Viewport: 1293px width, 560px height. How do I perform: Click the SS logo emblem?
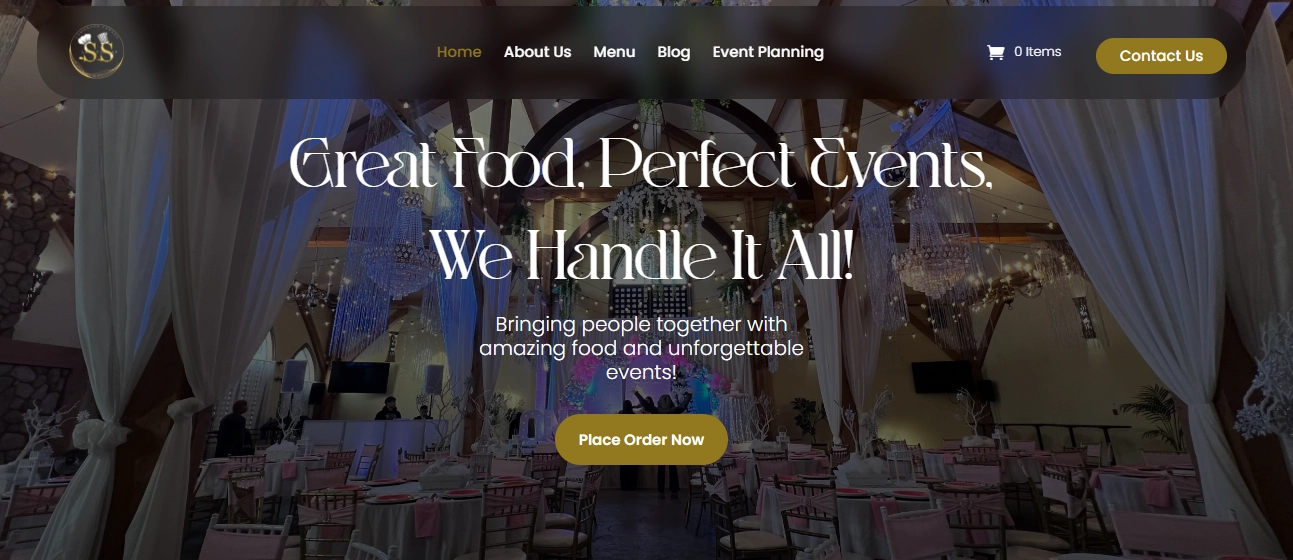point(97,52)
